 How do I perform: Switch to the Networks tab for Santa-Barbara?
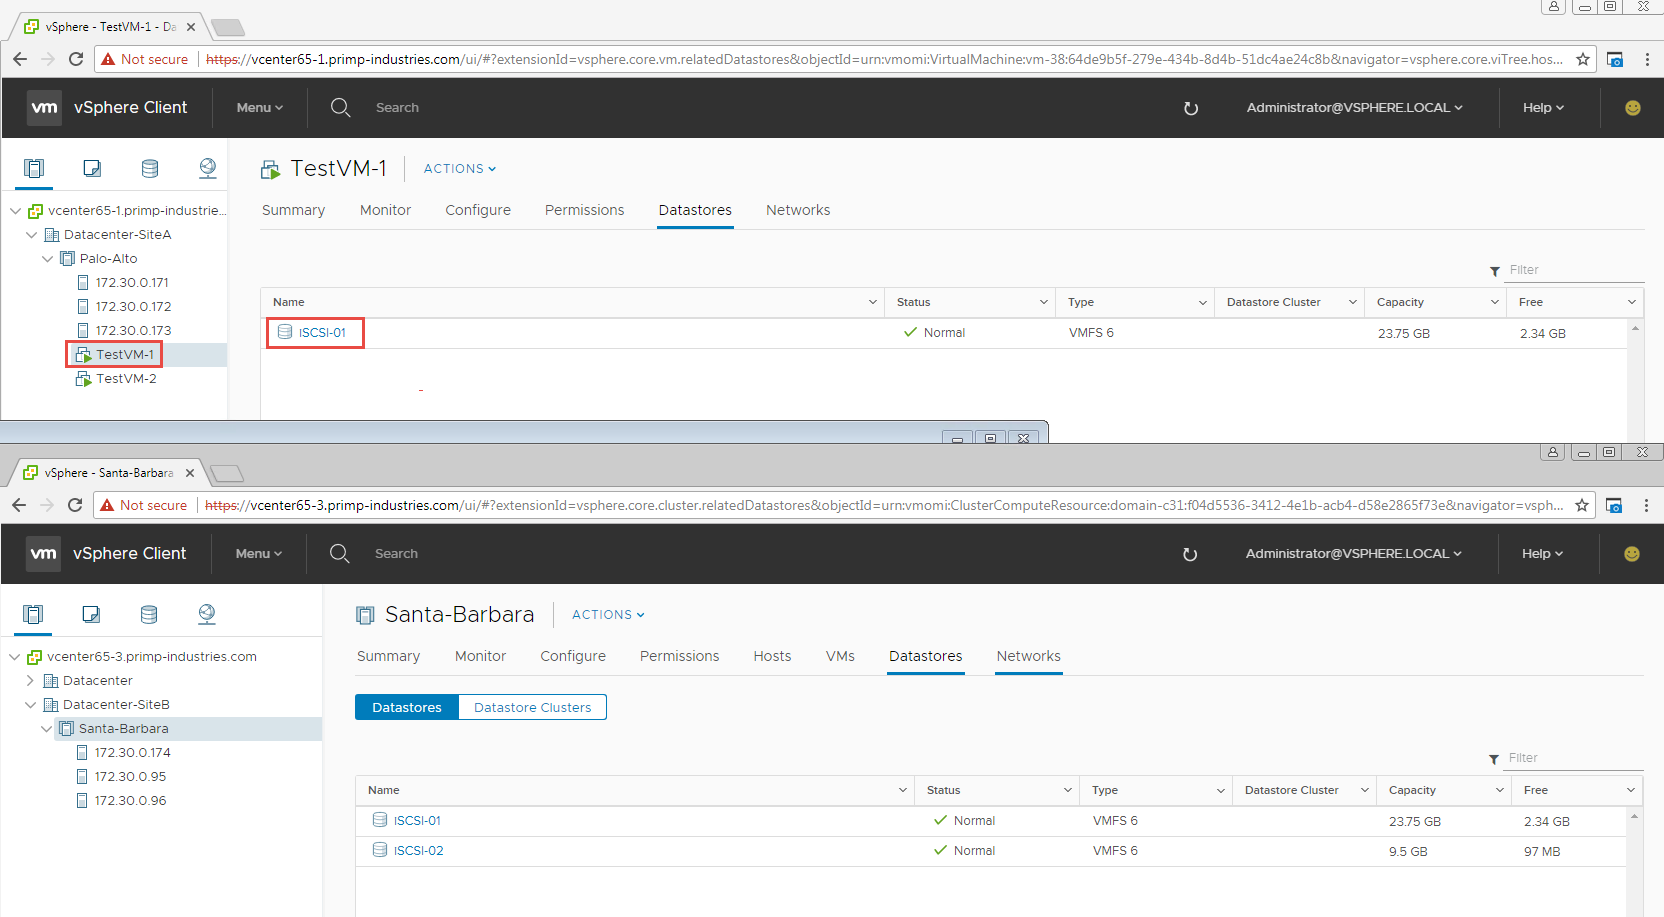(x=1028, y=656)
